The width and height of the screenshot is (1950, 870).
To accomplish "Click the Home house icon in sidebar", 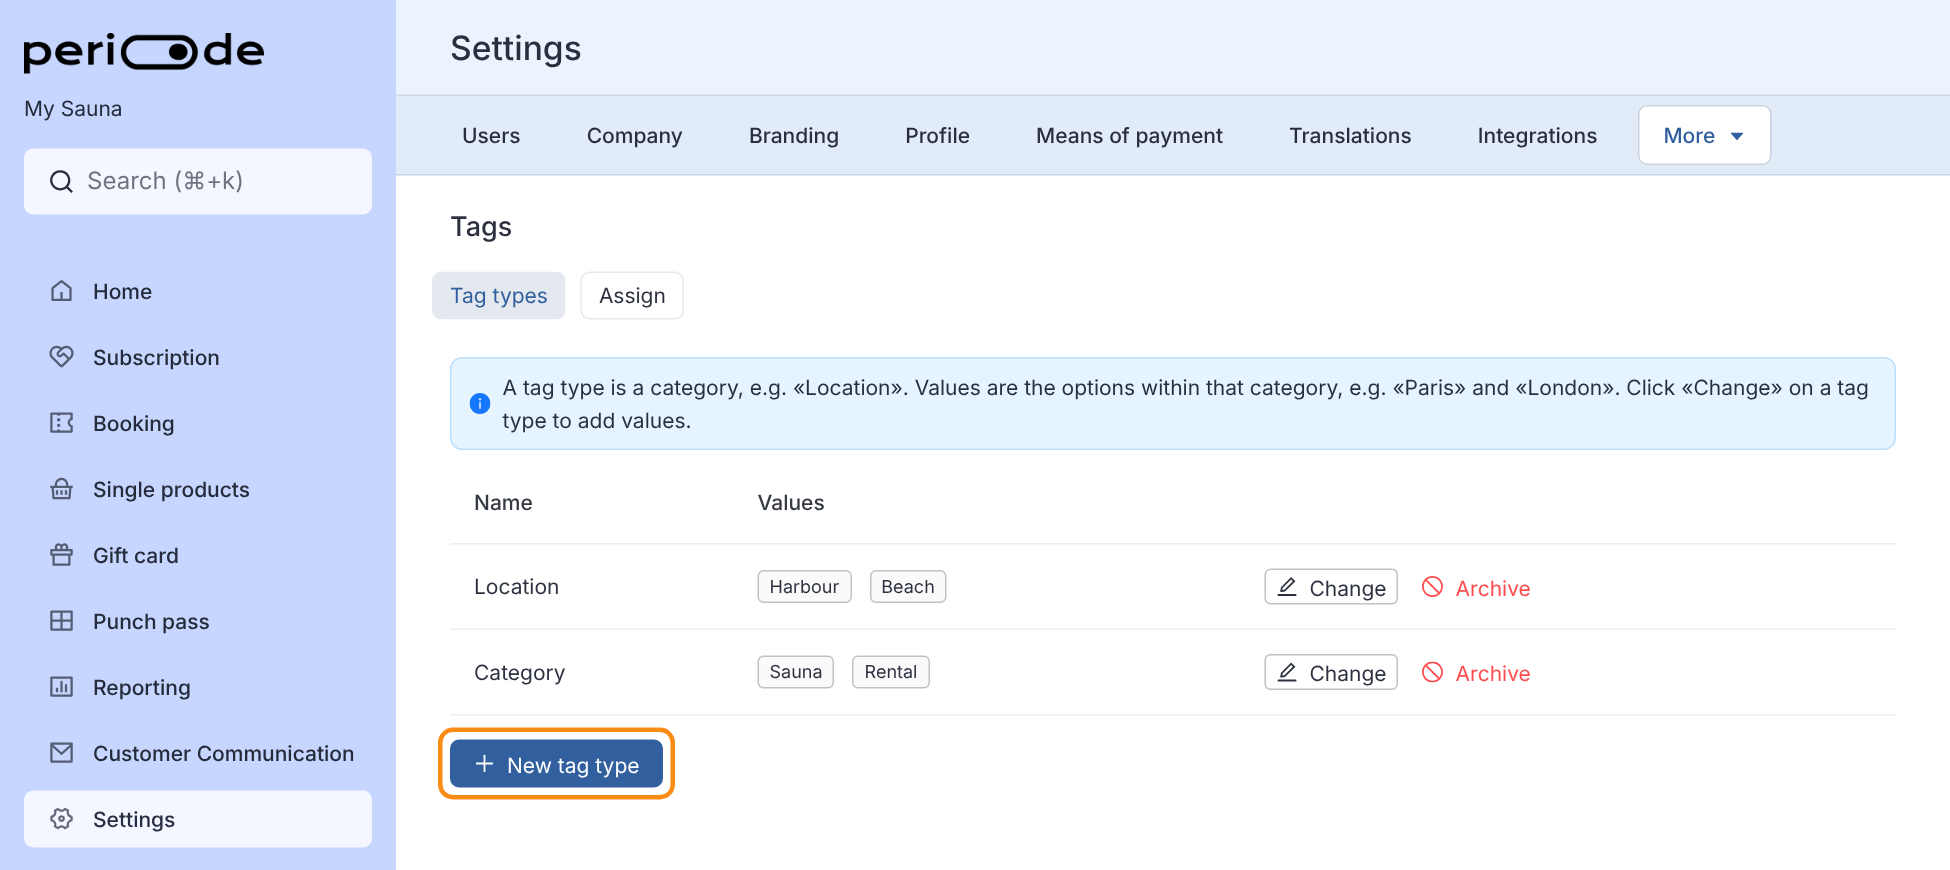I will (62, 291).
